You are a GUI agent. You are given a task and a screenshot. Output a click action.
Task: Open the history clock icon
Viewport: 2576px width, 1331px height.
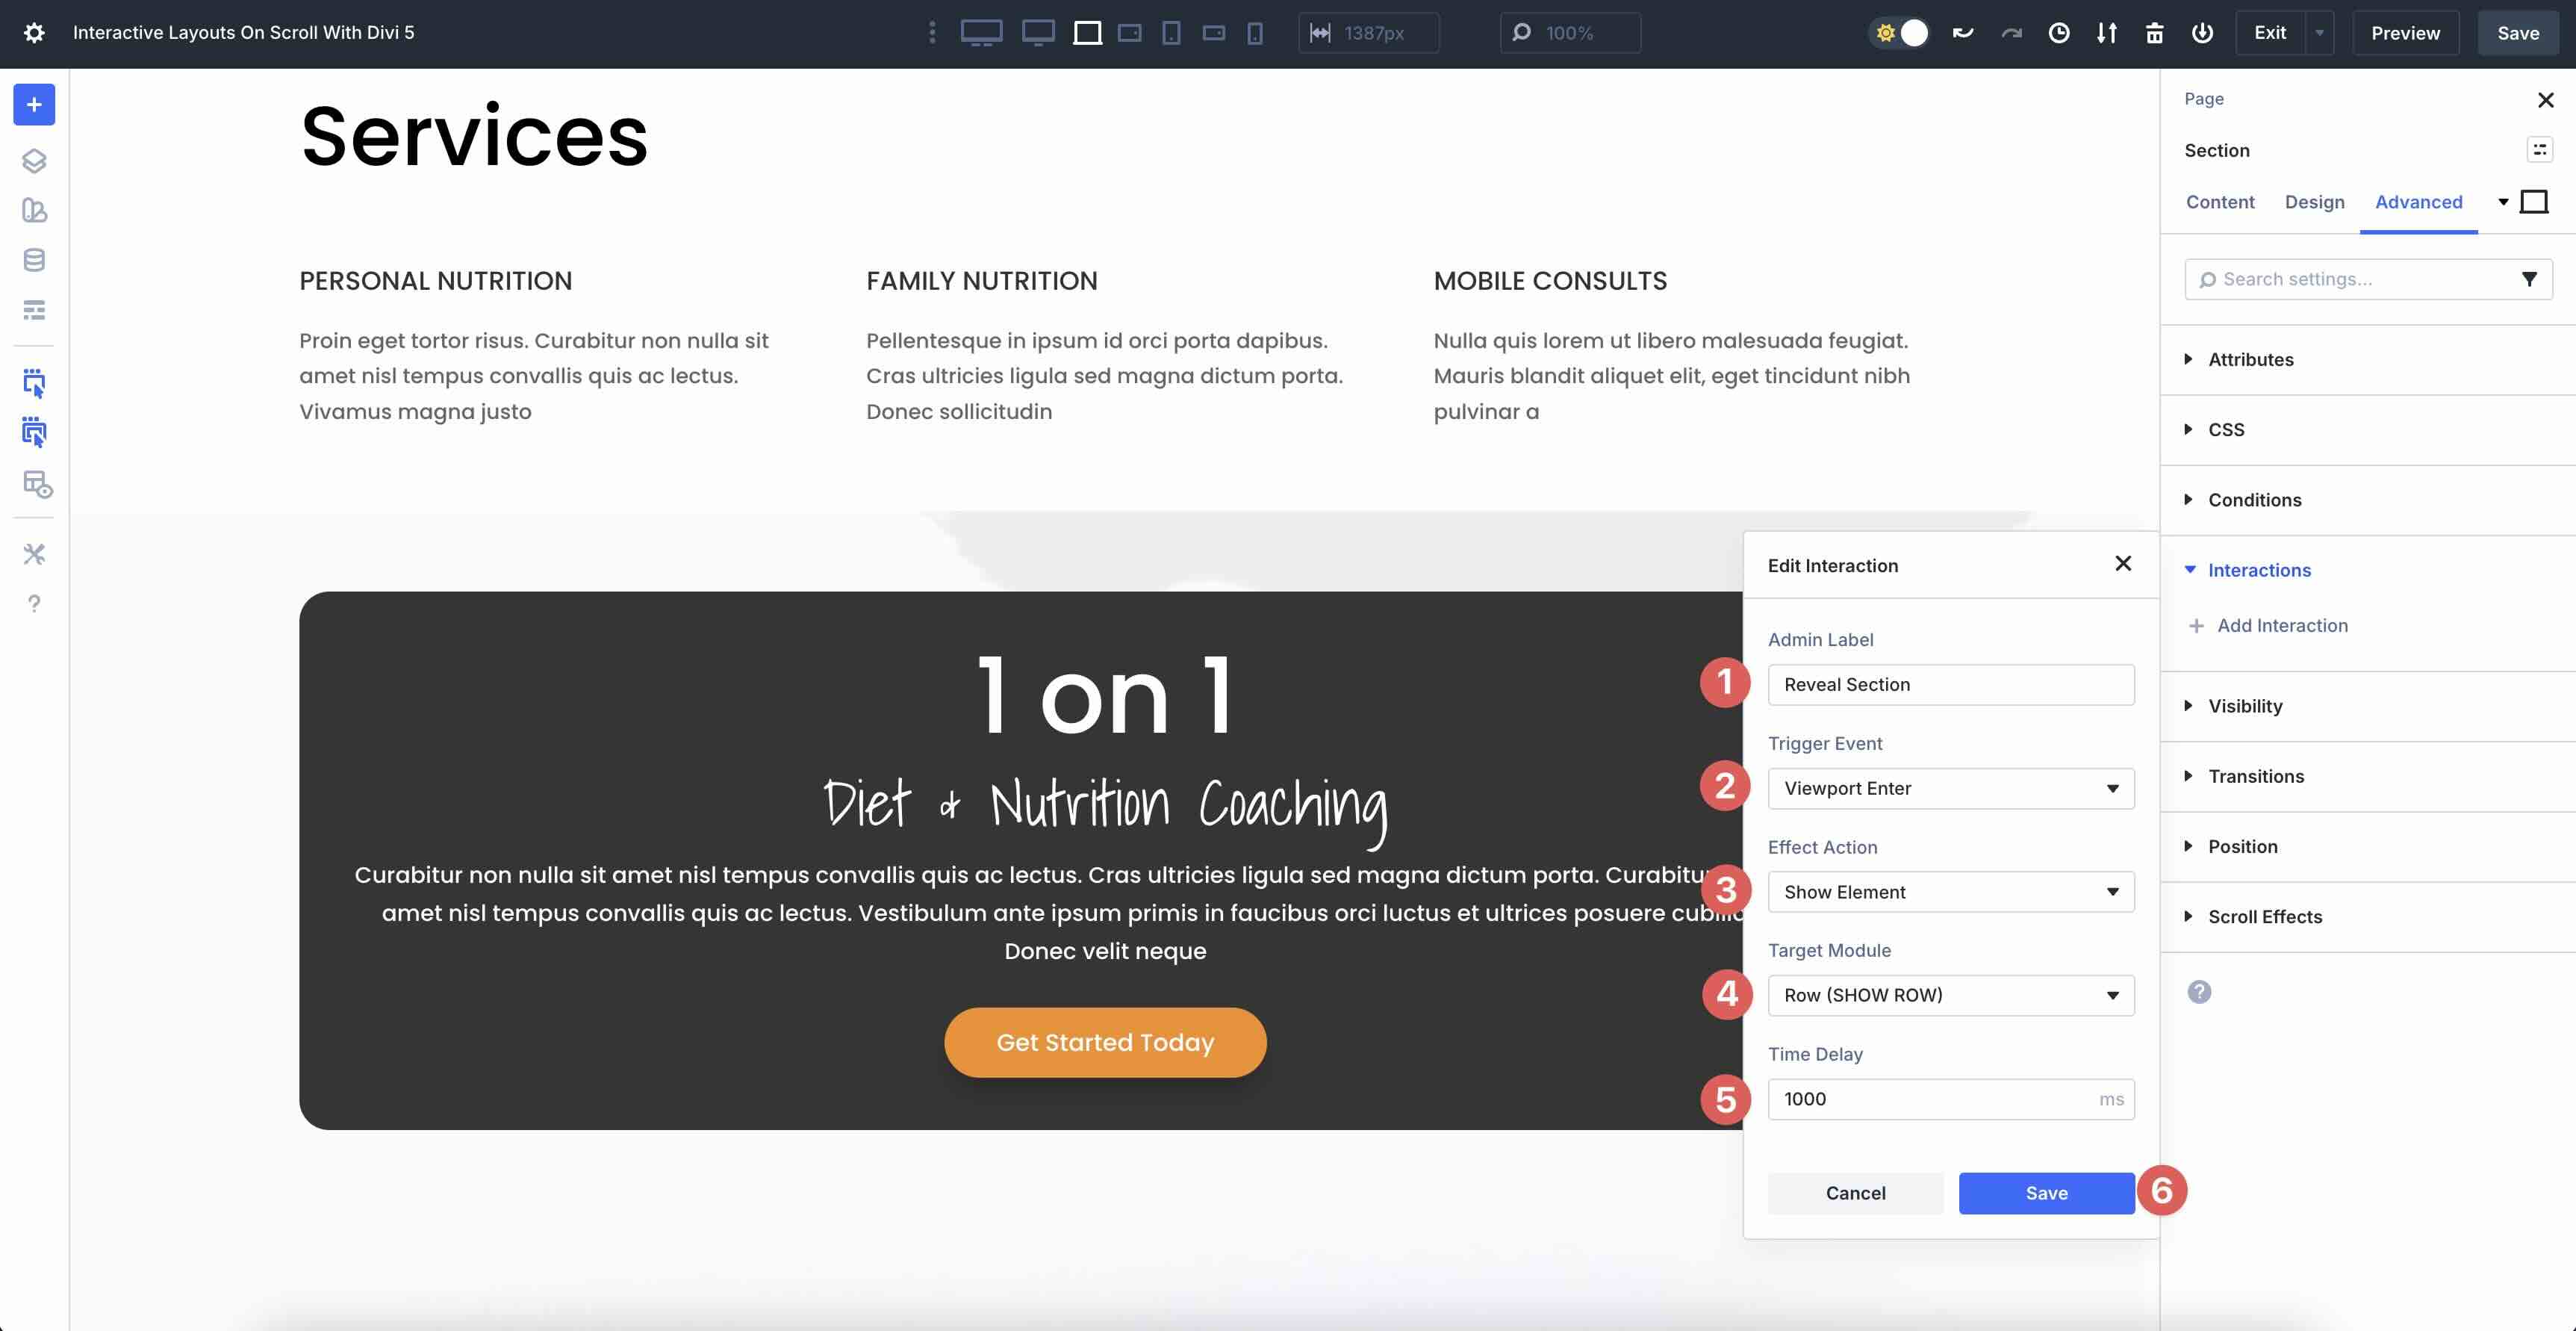click(2059, 33)
